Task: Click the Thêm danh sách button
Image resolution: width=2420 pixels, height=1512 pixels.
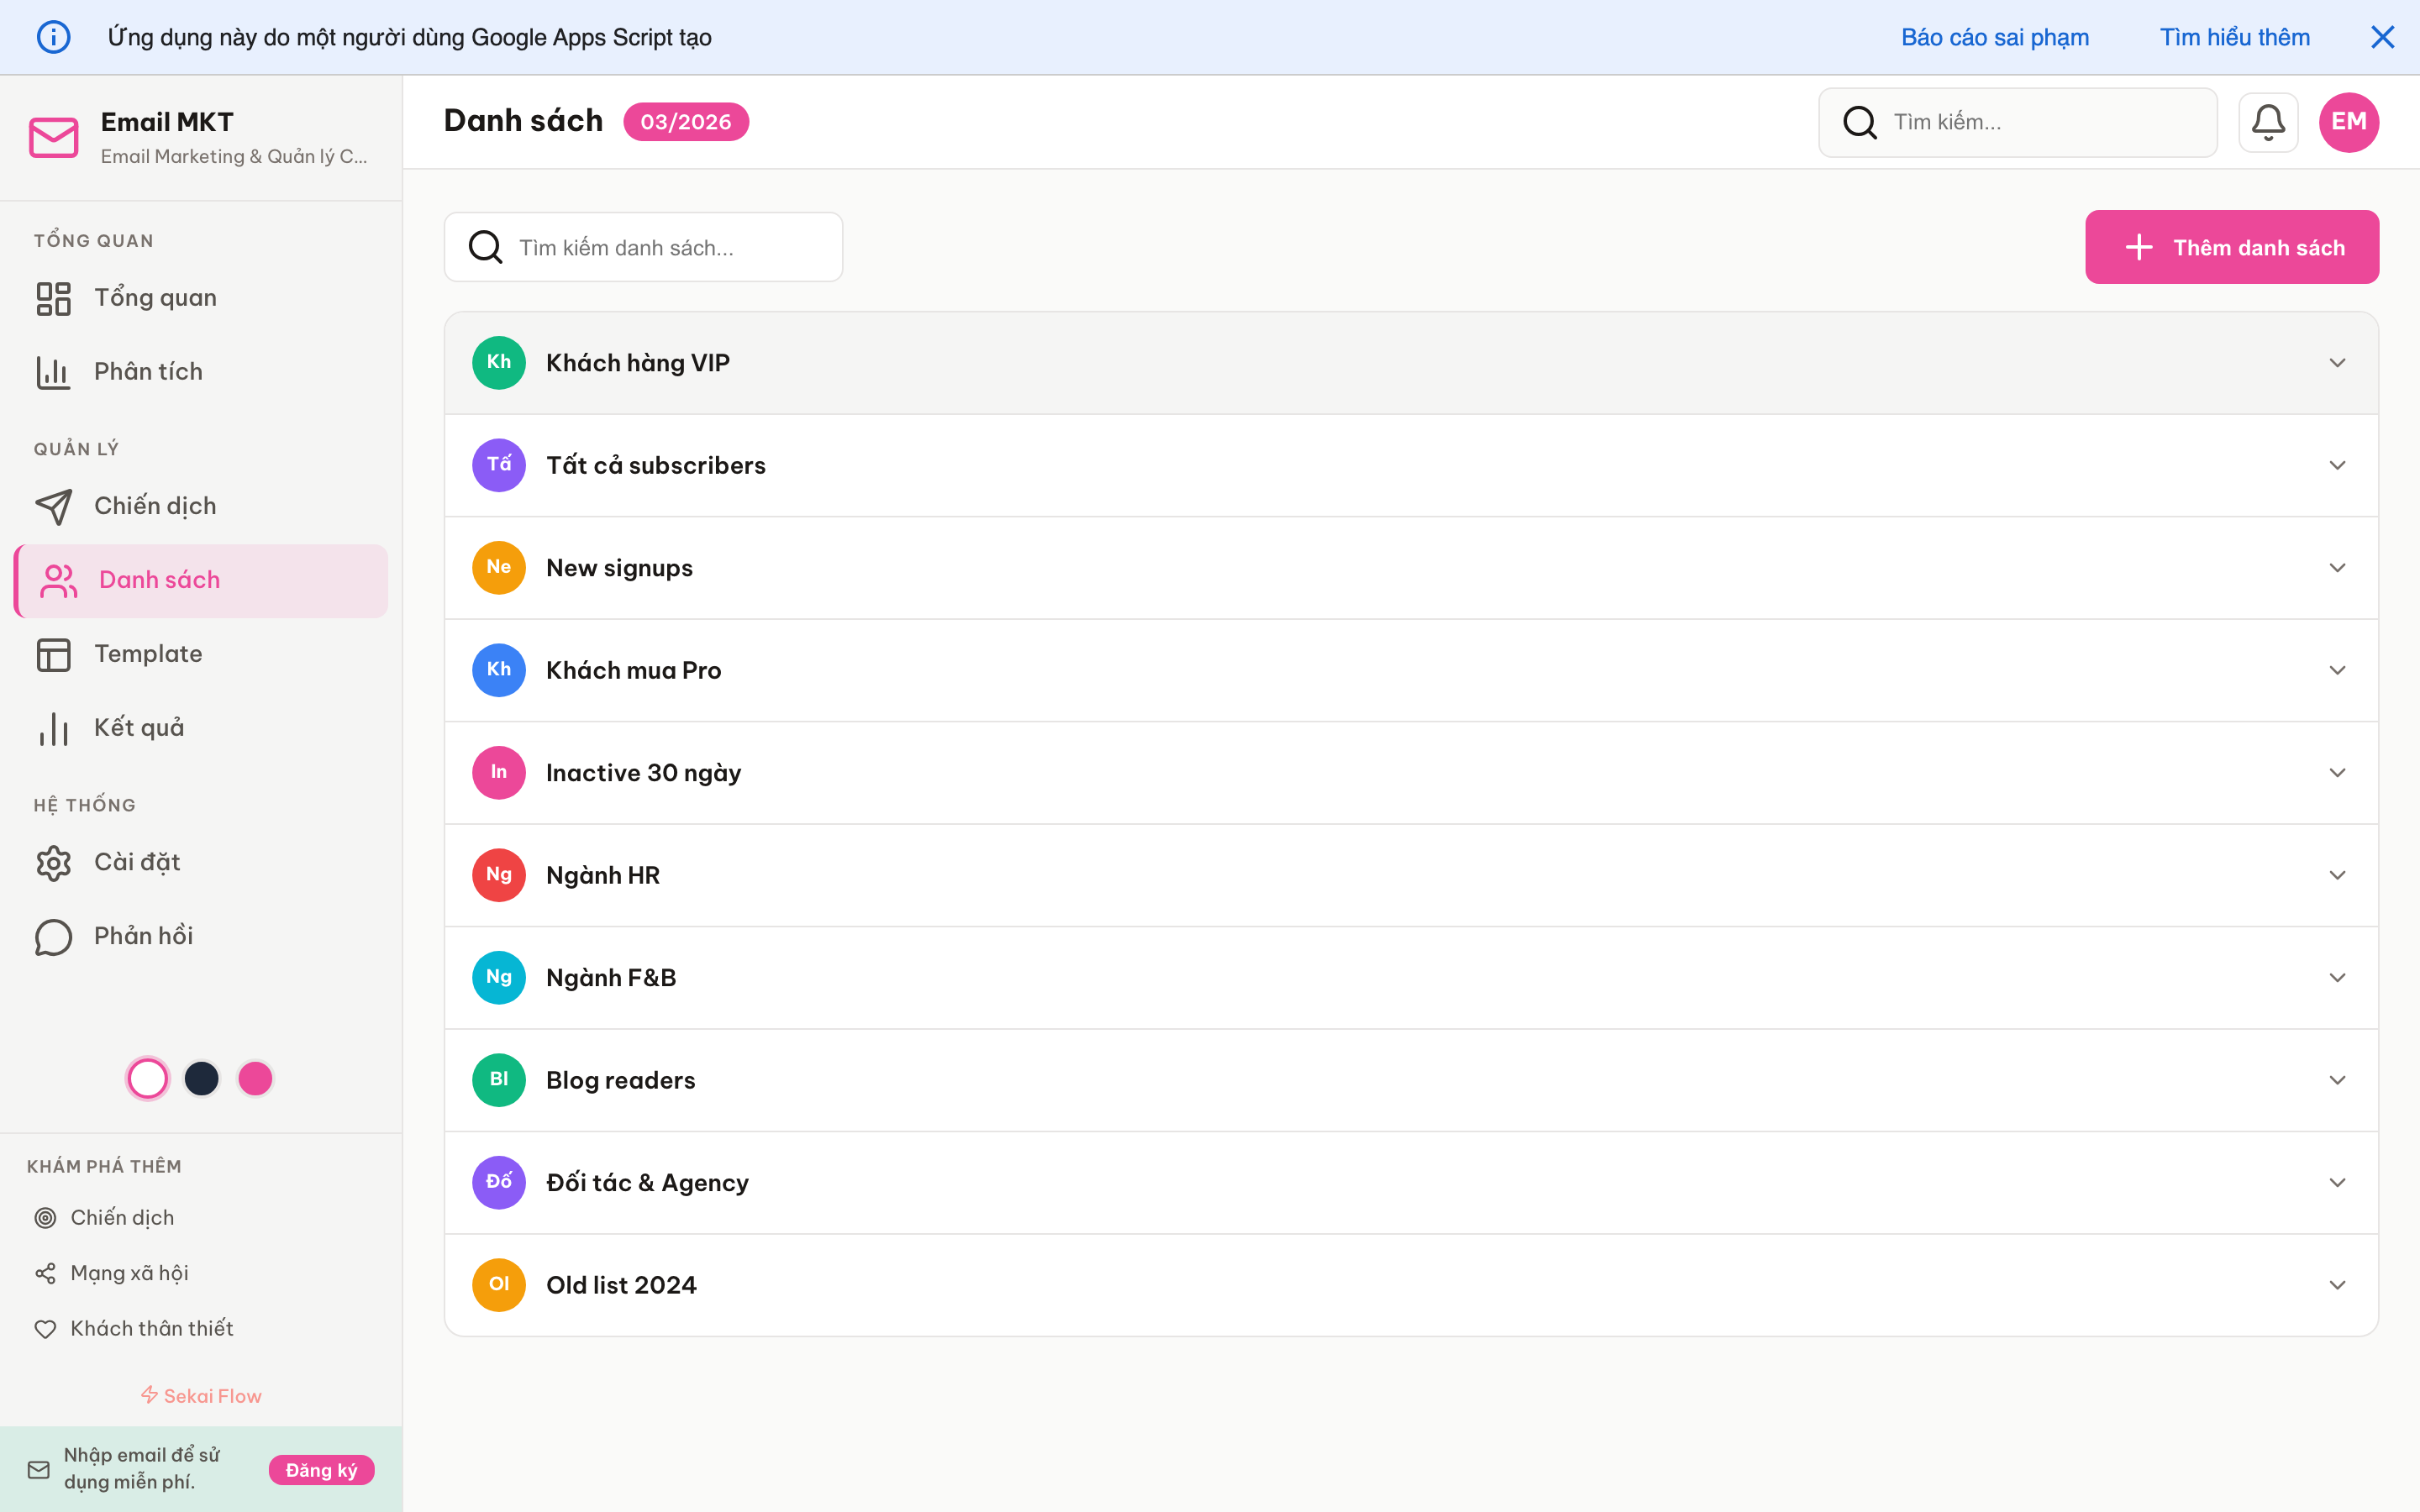Action: [2232, 247]
